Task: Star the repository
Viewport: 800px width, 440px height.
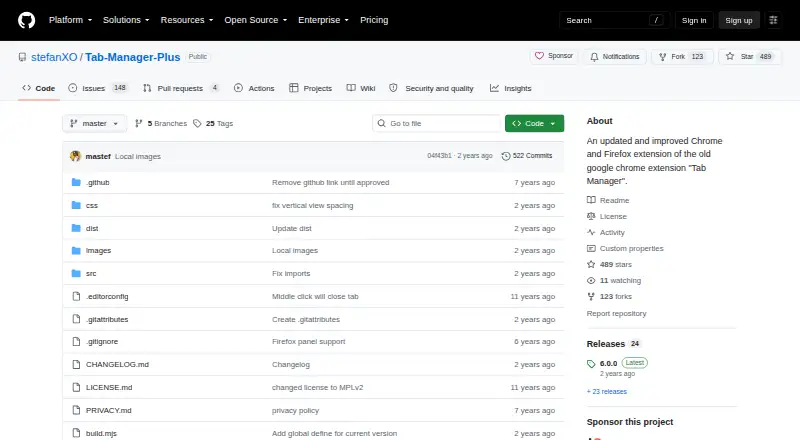Action: [749, 57]
